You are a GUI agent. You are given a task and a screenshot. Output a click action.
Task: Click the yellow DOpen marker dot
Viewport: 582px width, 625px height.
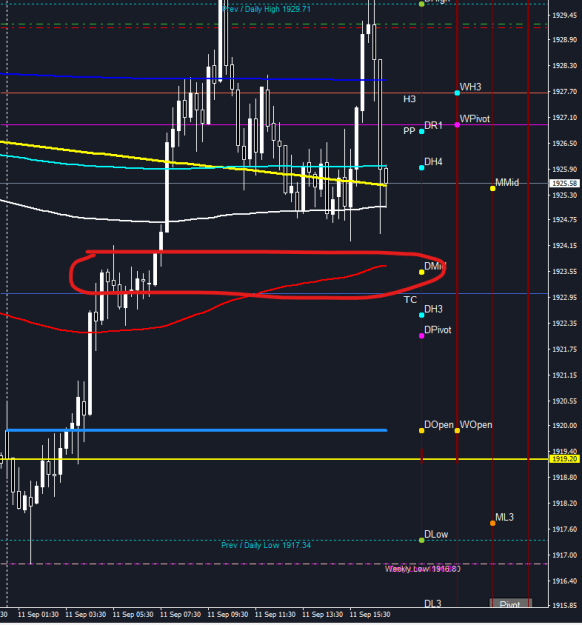click(422, 430)
